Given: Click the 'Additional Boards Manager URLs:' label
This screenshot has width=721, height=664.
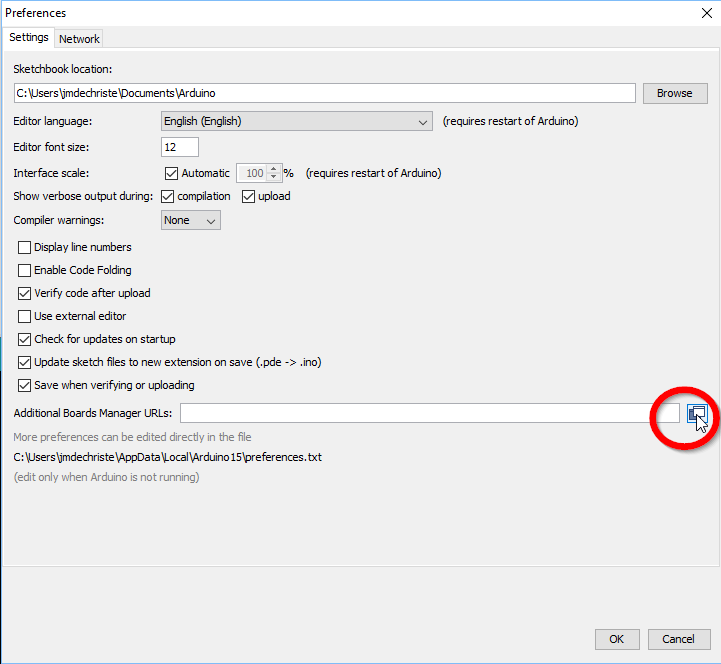Looking at the screenshot, I should tap(93, 413).
